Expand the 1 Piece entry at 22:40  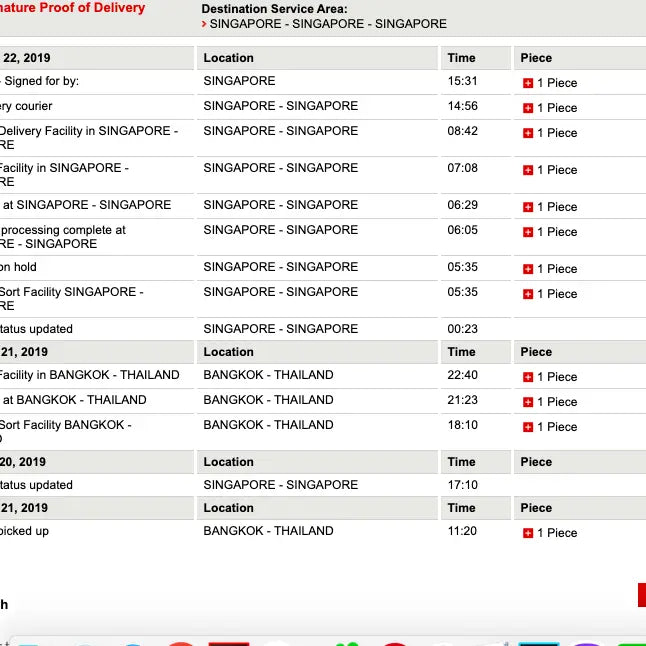(x=528, y=377)
